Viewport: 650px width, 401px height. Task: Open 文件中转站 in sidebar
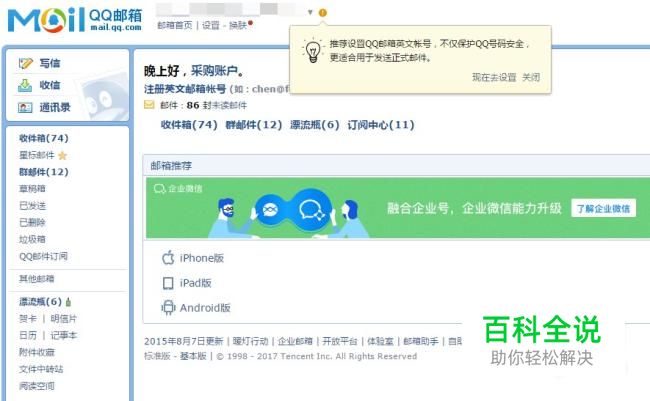[x=41, y=369]
